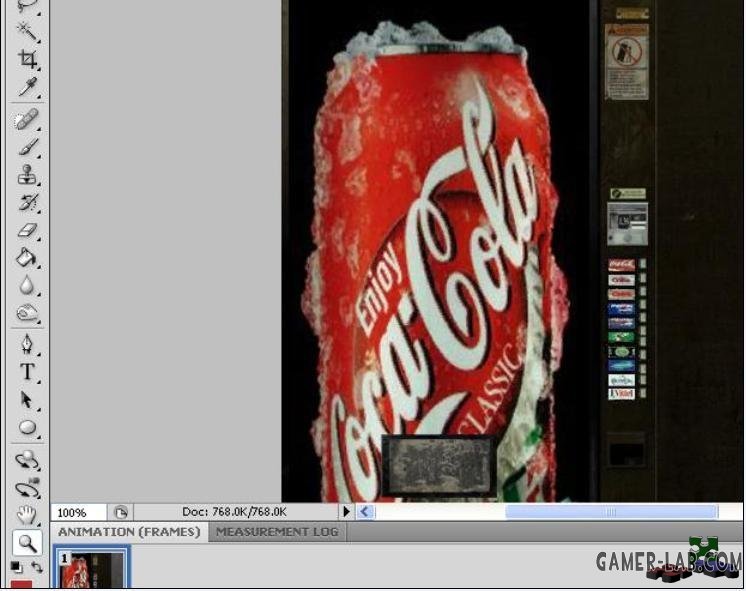Open the Measurement Log tab
This screenshot has height=591, width=746.
277,532
